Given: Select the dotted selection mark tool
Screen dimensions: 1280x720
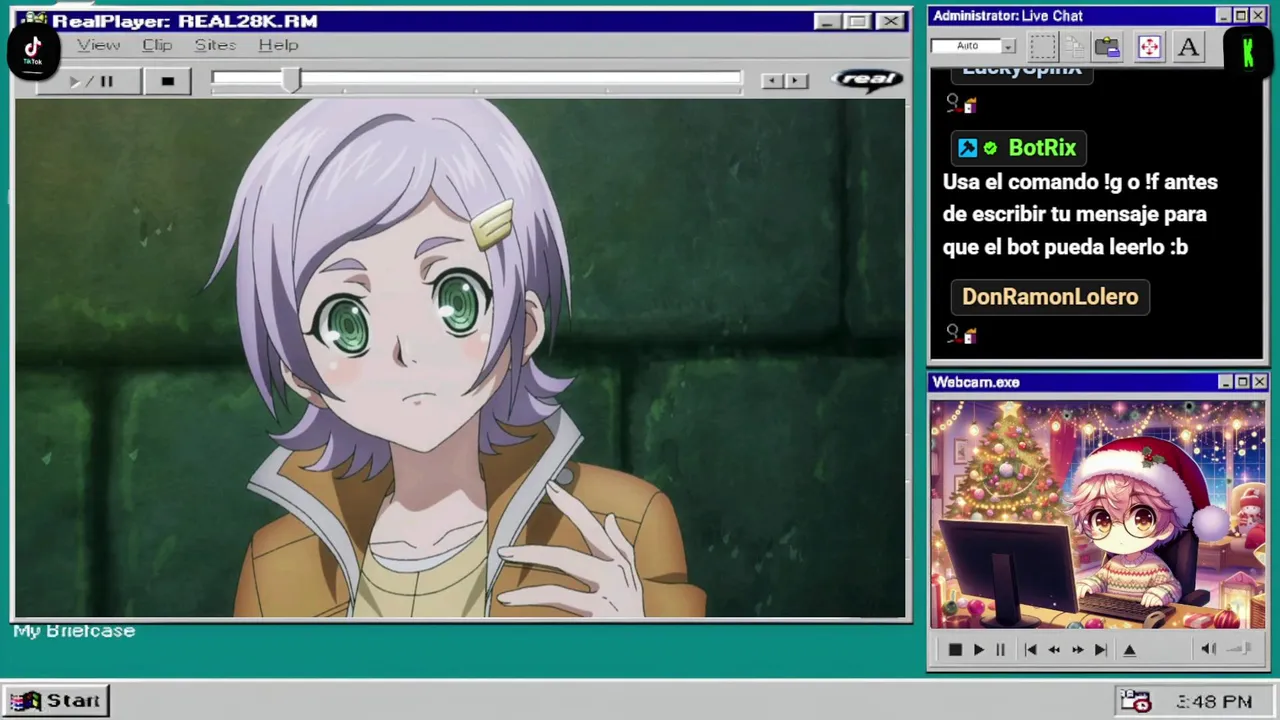Looking at the screenshot, I should point(1043,46).
